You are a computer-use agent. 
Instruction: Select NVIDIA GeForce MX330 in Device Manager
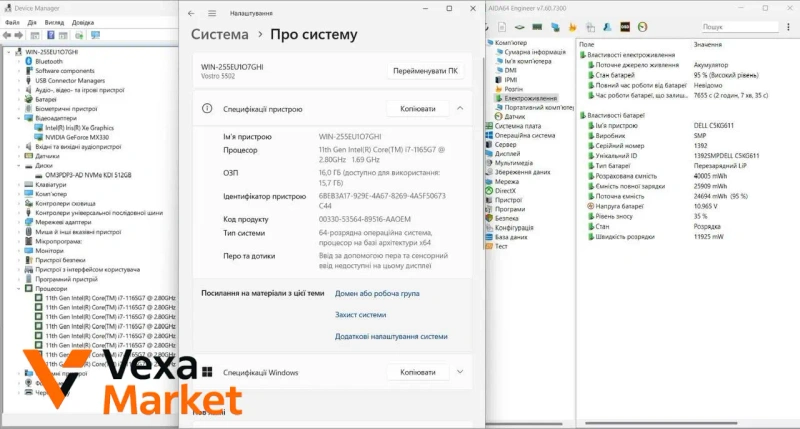[77, 137]
